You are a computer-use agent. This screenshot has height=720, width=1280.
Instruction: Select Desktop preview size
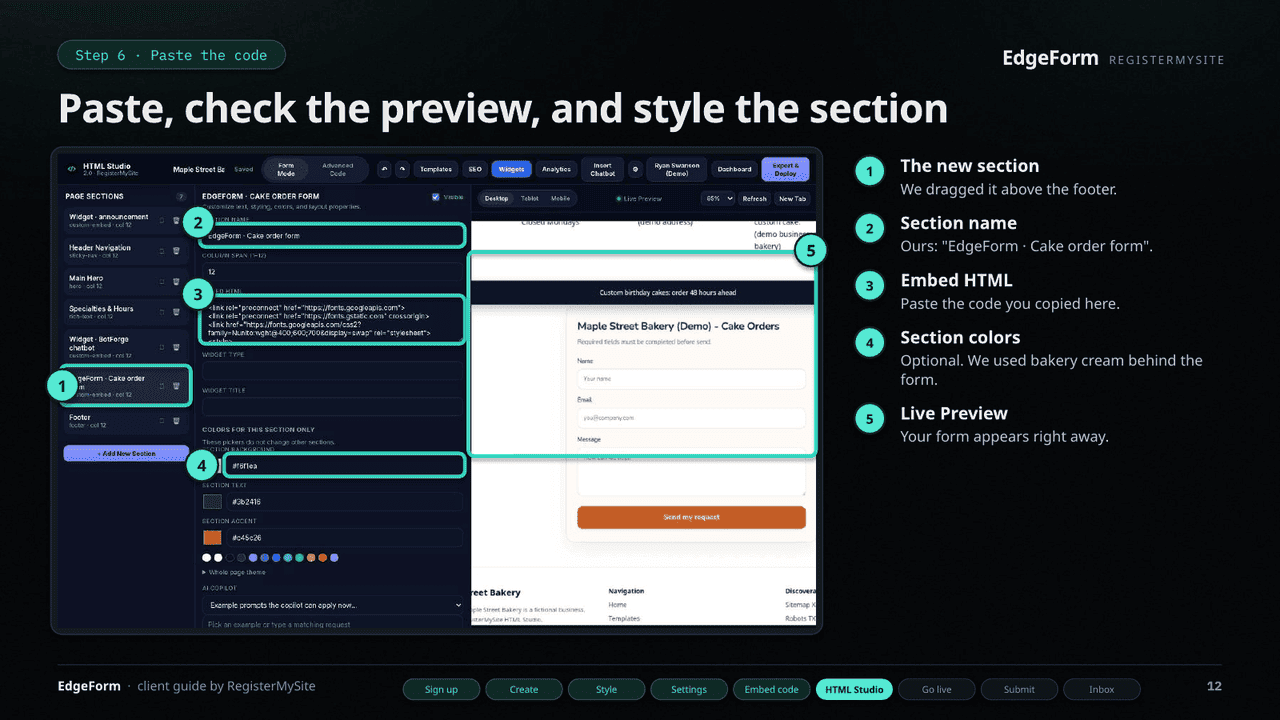tap(496, 198)
